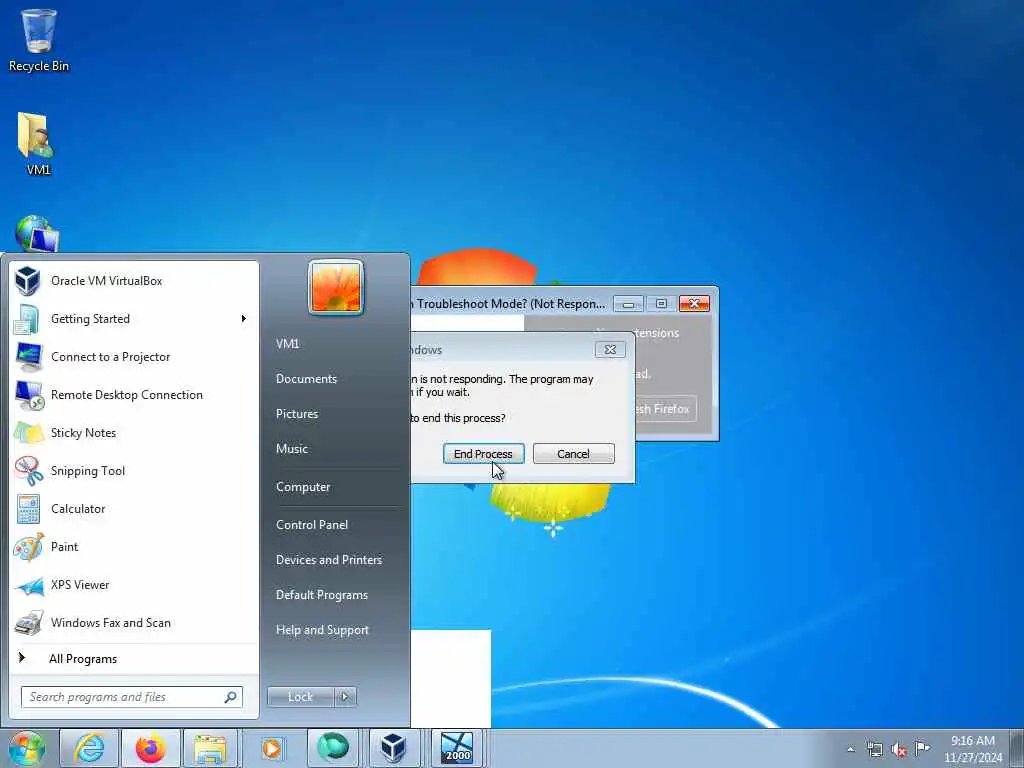The height and width of the screenshot is (768, 1024).
Task: Open VirtualBox from the taskbar
Action: pos(394,748)
